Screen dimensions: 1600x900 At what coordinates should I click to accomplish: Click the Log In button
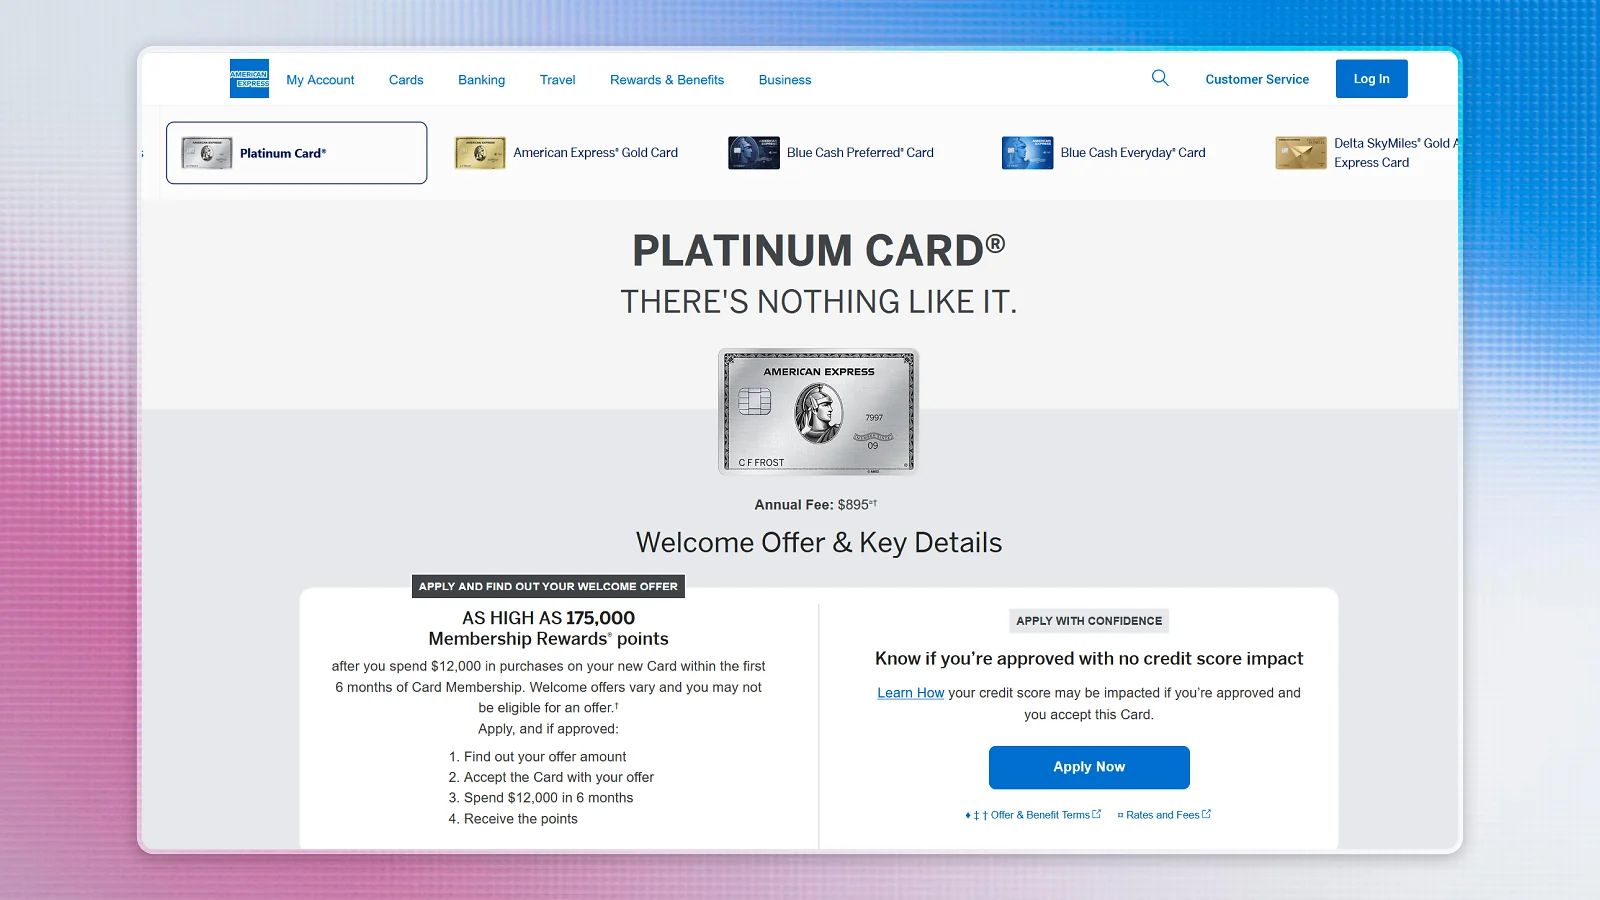(x=1372, y=79)
